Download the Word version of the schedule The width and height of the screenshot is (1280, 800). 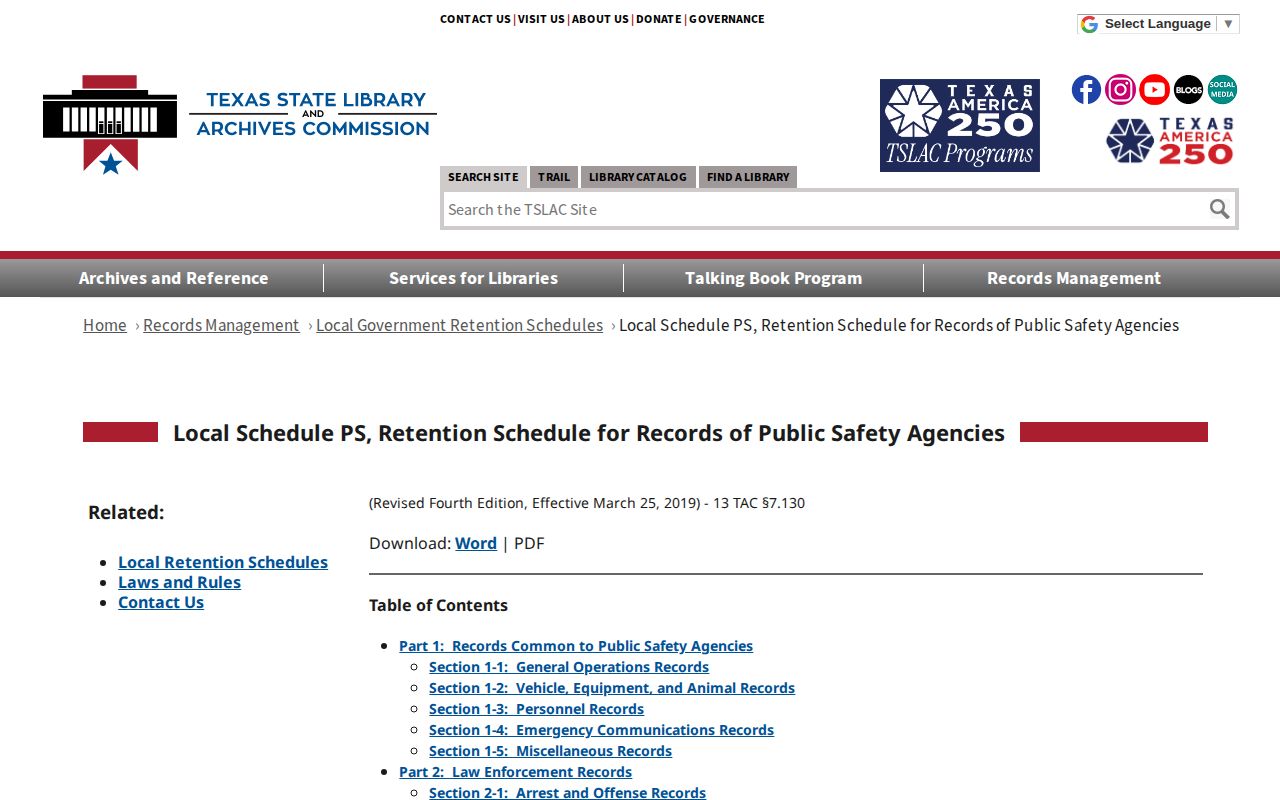476,543
